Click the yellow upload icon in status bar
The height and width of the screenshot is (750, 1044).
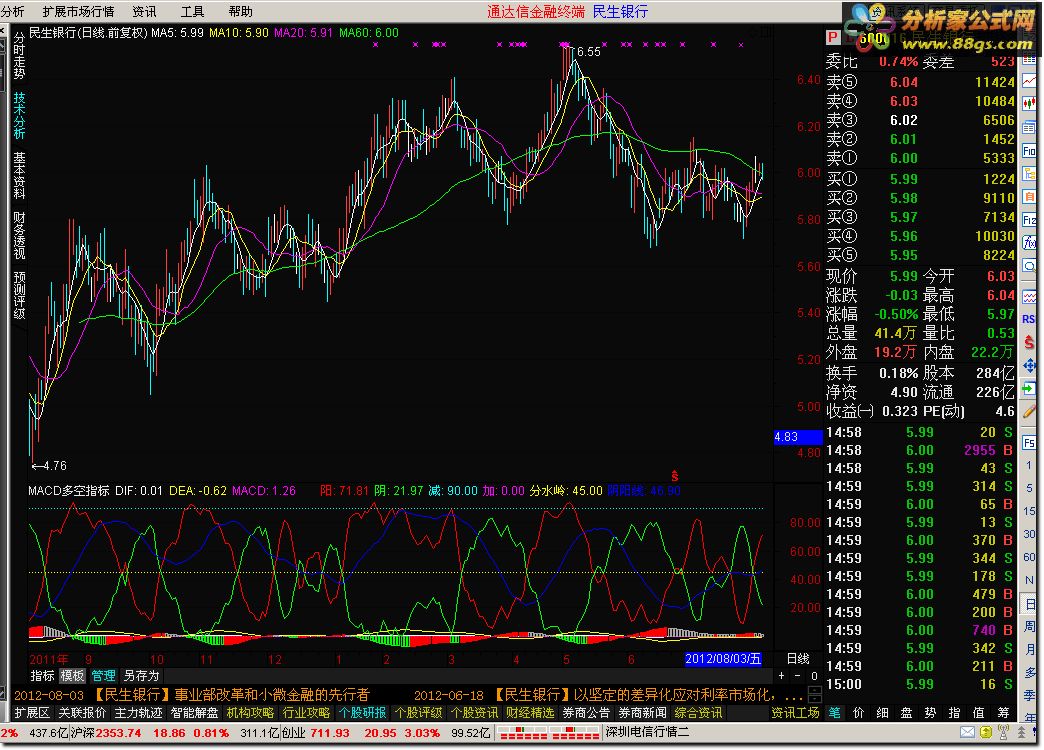click(x=986, y=732)
